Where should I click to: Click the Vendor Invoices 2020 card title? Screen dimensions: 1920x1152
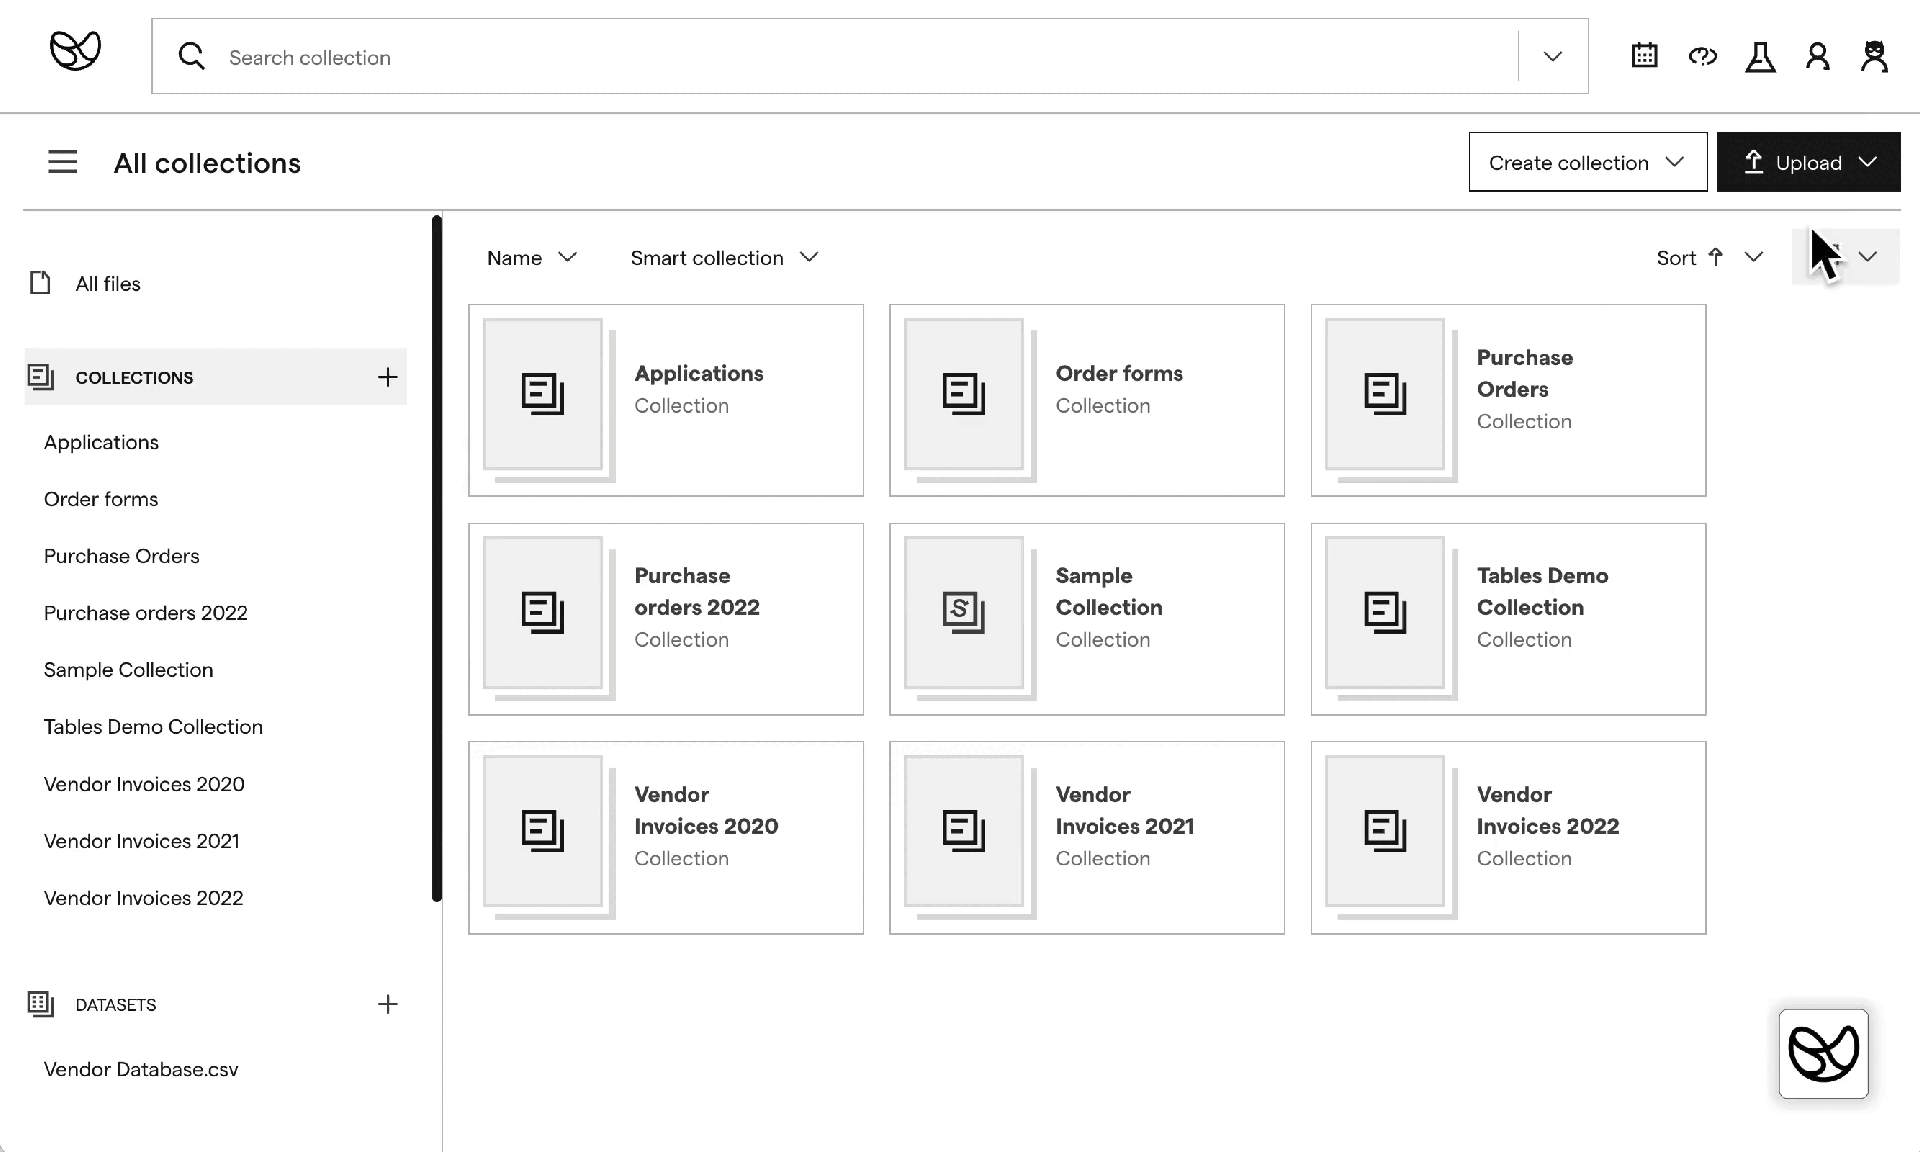(x=705, y=810)
